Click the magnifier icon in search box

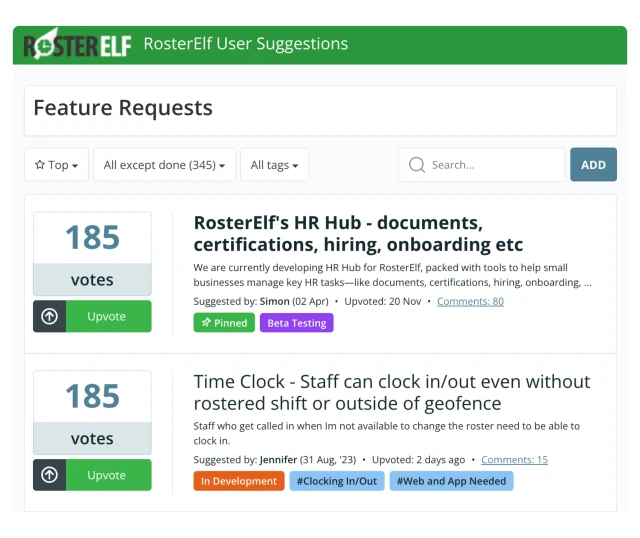tap(417, 165)
